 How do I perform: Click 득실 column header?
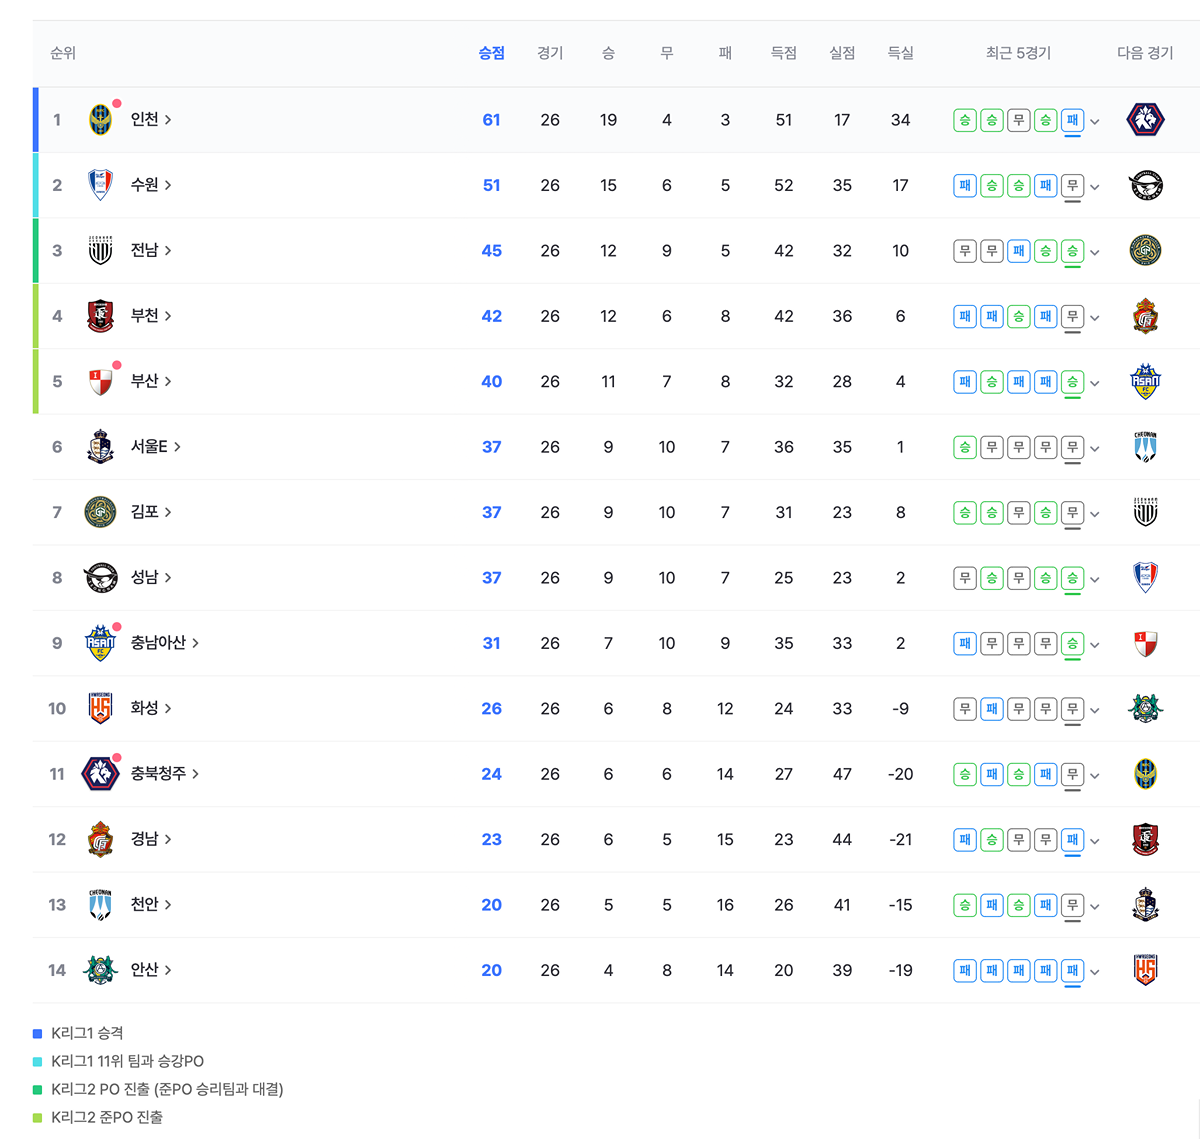(900, 53)
